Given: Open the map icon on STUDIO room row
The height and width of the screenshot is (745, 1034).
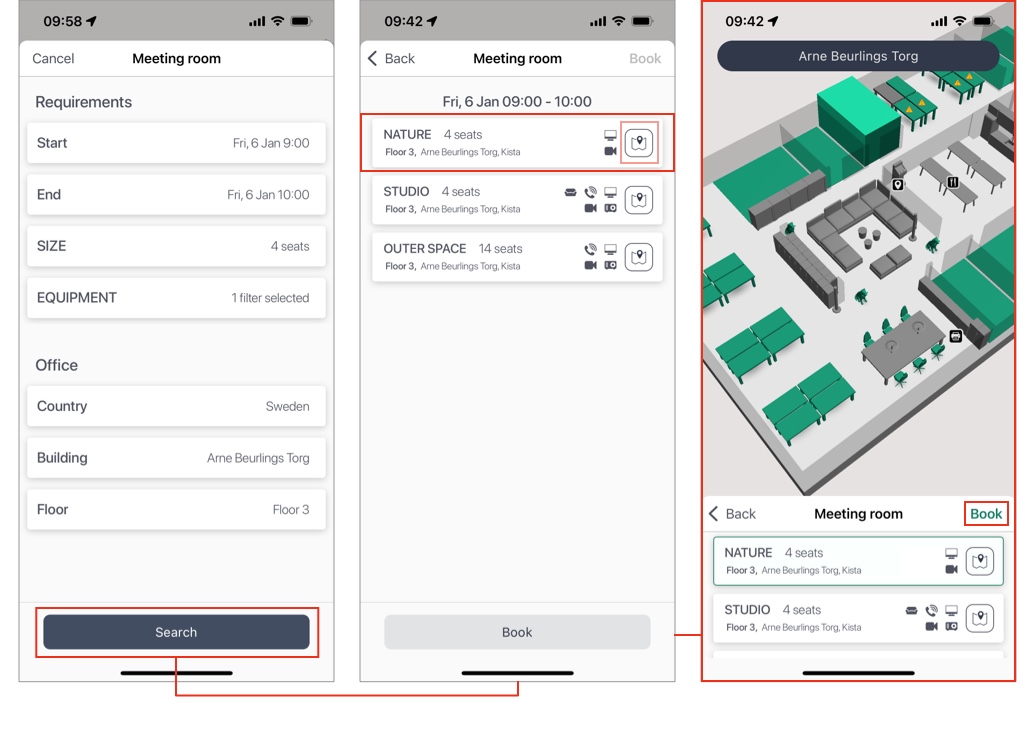Looking at the screenshot, I should pos(639,200).
